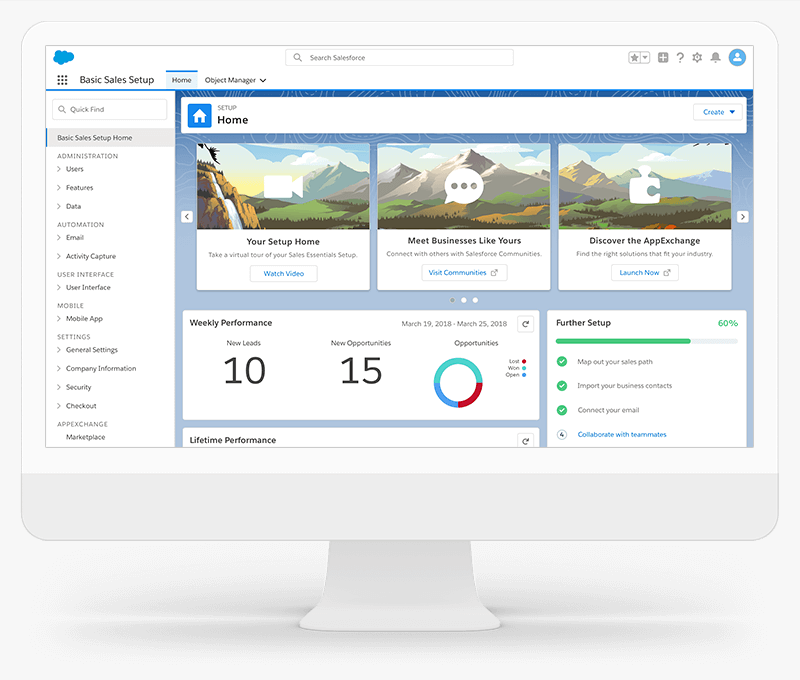Image resolution: width=800 pixels, height=680 pixels.
Task: Click the Weekly Performance date range
Action: pos(454,324)
